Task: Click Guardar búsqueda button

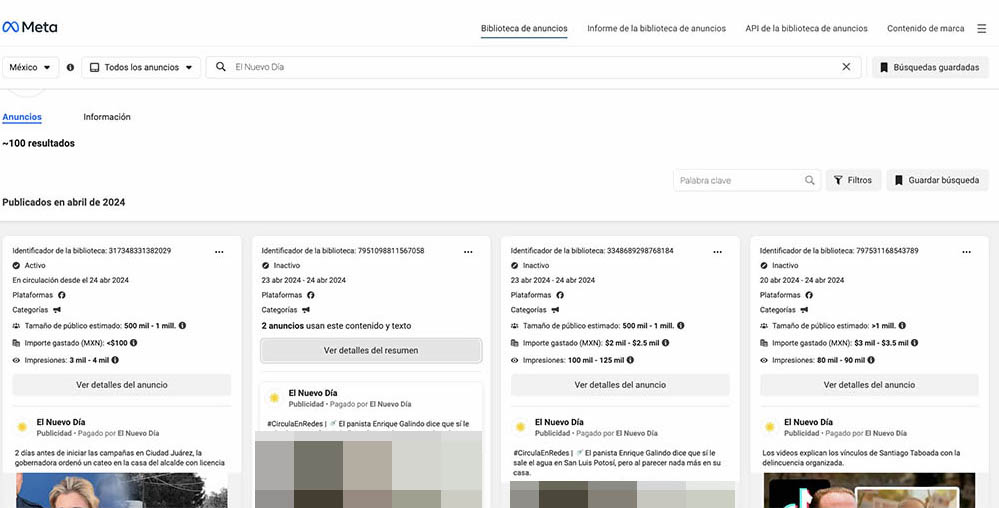Action: tap(937, 180)
